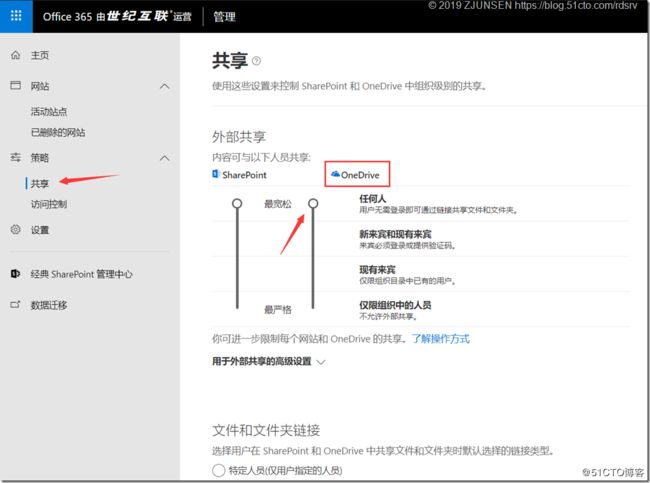This screenshot has height=483, width=650.
Task: Click the home icon next to 主页
Action: pyautogui.click(x=15, y=55)
